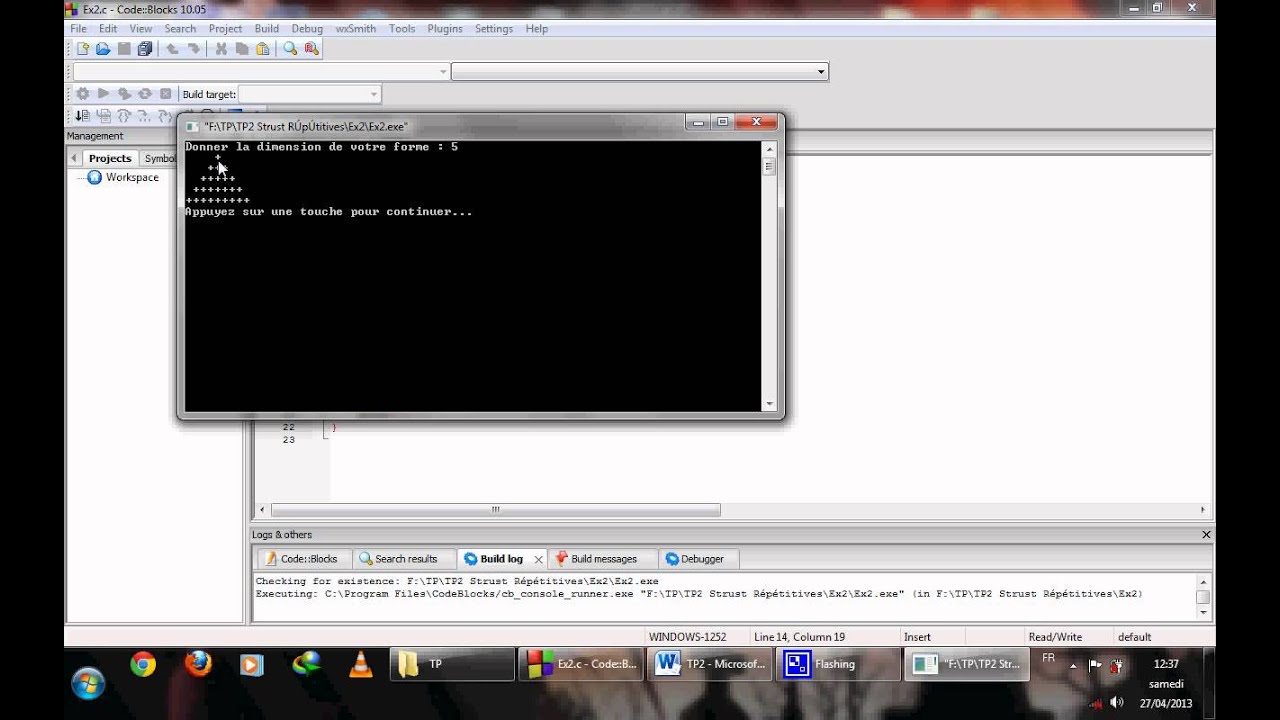
Task: Click the New file toolbar icon
Action: point(83,49)
